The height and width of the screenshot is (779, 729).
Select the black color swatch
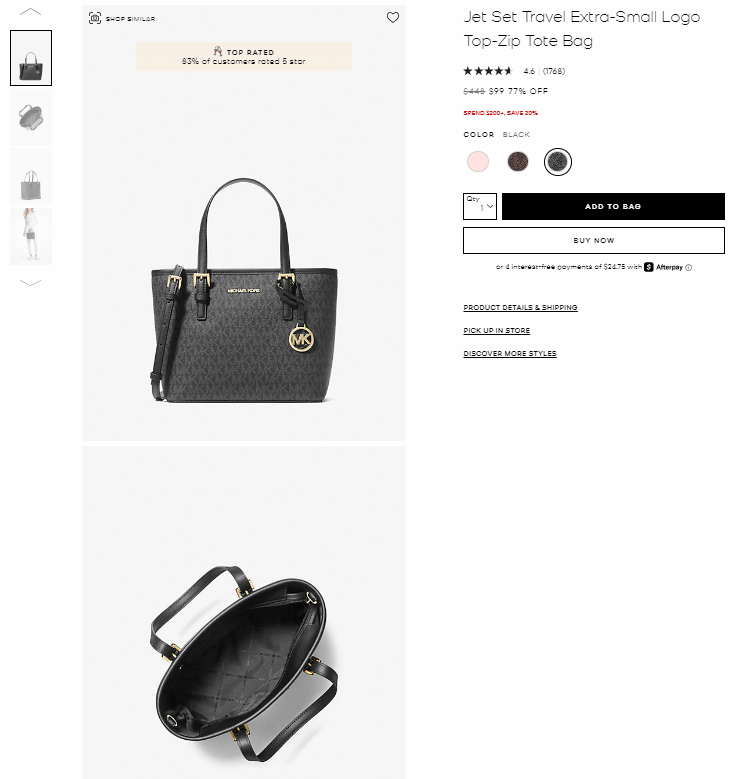click(x=558, y=161)
